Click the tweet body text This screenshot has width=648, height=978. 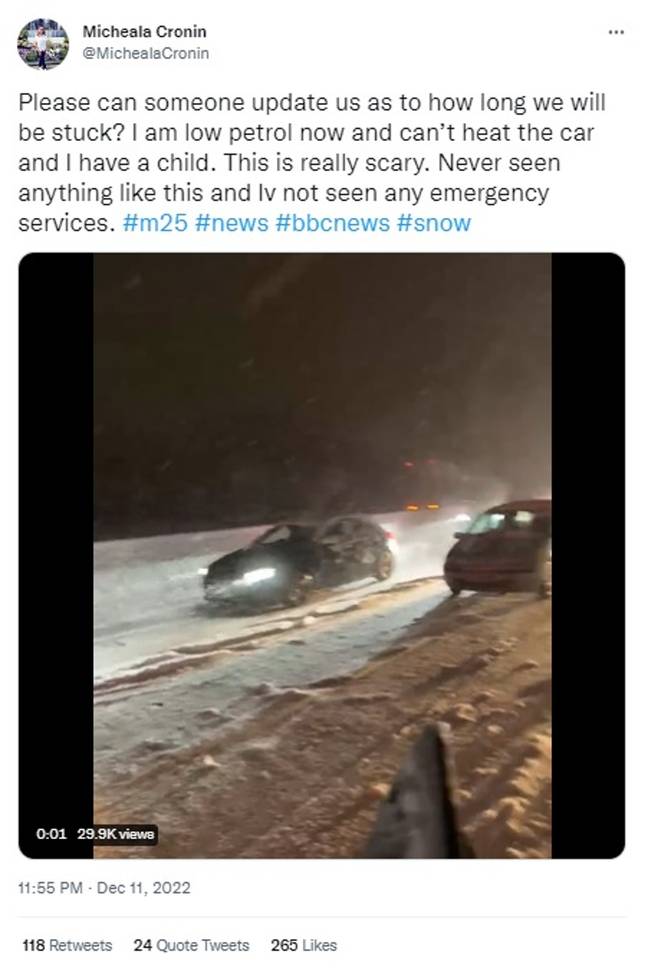point(312,162)
